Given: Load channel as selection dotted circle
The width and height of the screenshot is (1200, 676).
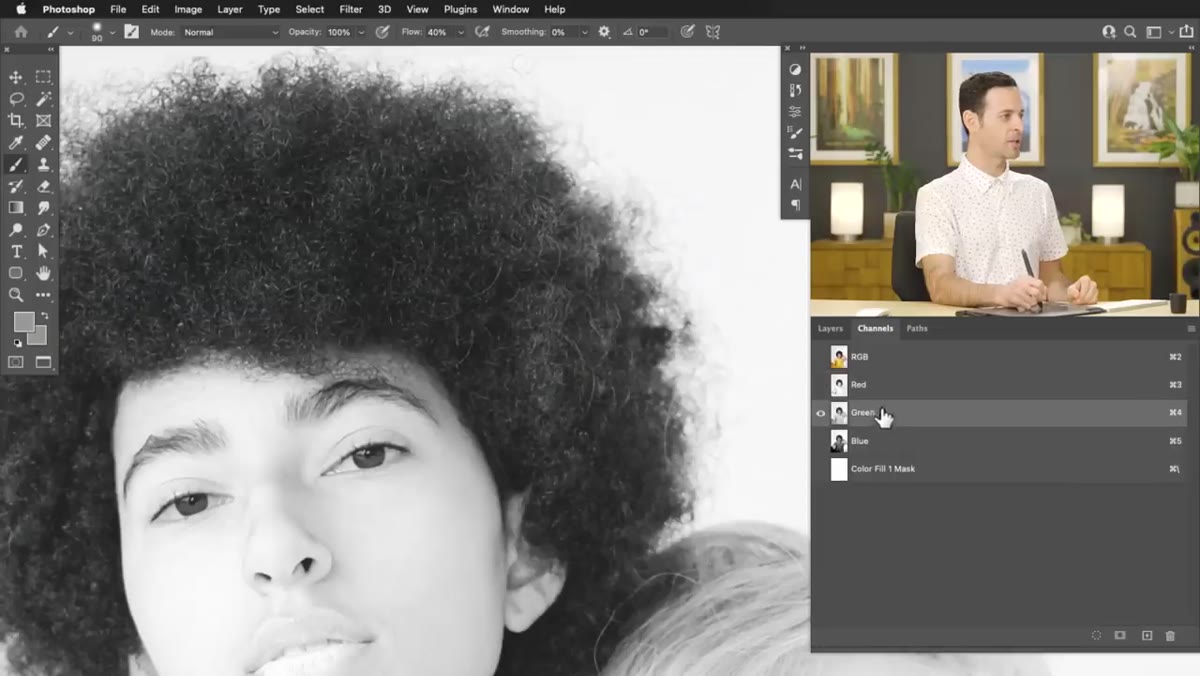Looking at the screenshot, I should 1096,636.
